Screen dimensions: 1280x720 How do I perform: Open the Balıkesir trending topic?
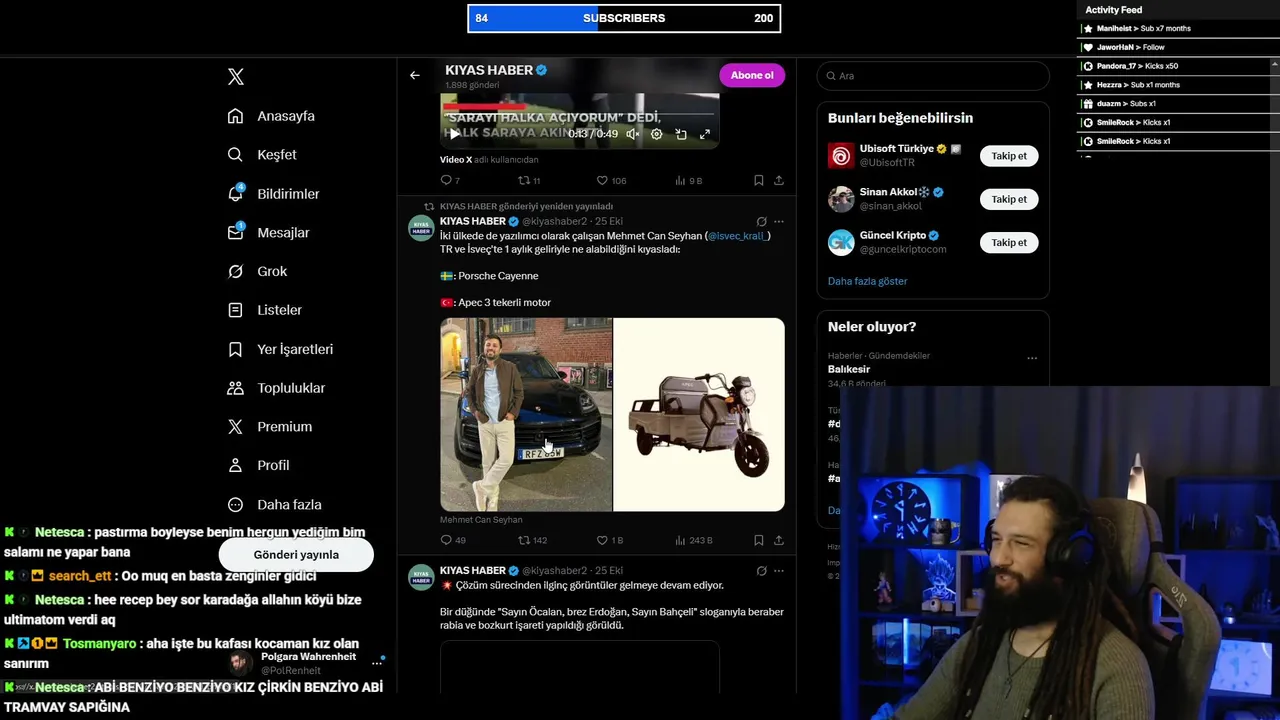[849, 369]
